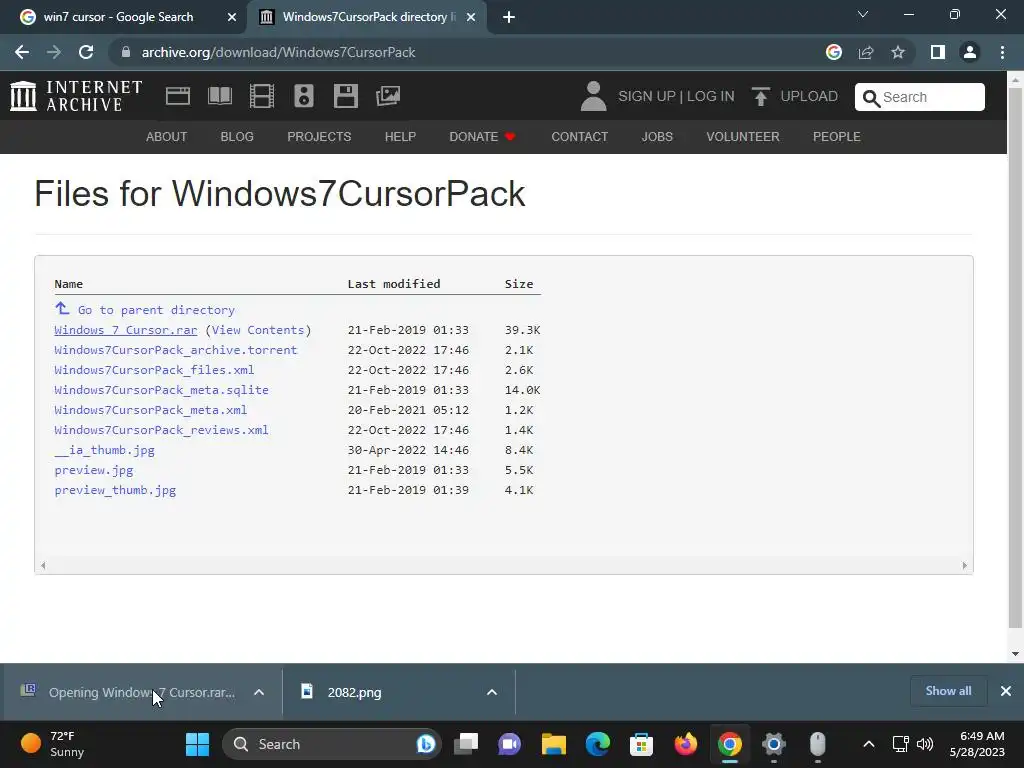
Task: Open the Software floppy disk icon
Action: pyautogui.click(x=345, y=96)
